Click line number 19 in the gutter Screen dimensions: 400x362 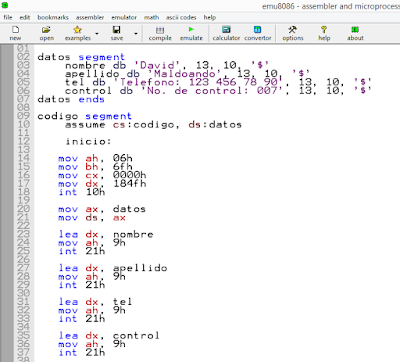coord(23,200)
